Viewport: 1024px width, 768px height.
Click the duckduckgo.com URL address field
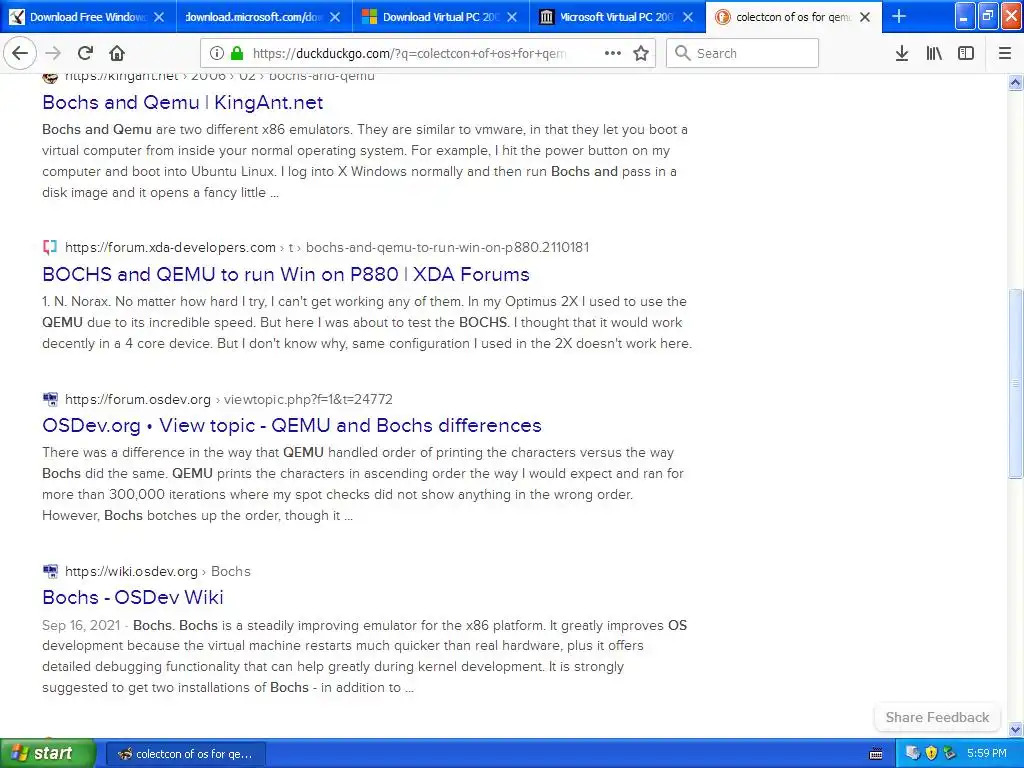click(x=409, y=54)
